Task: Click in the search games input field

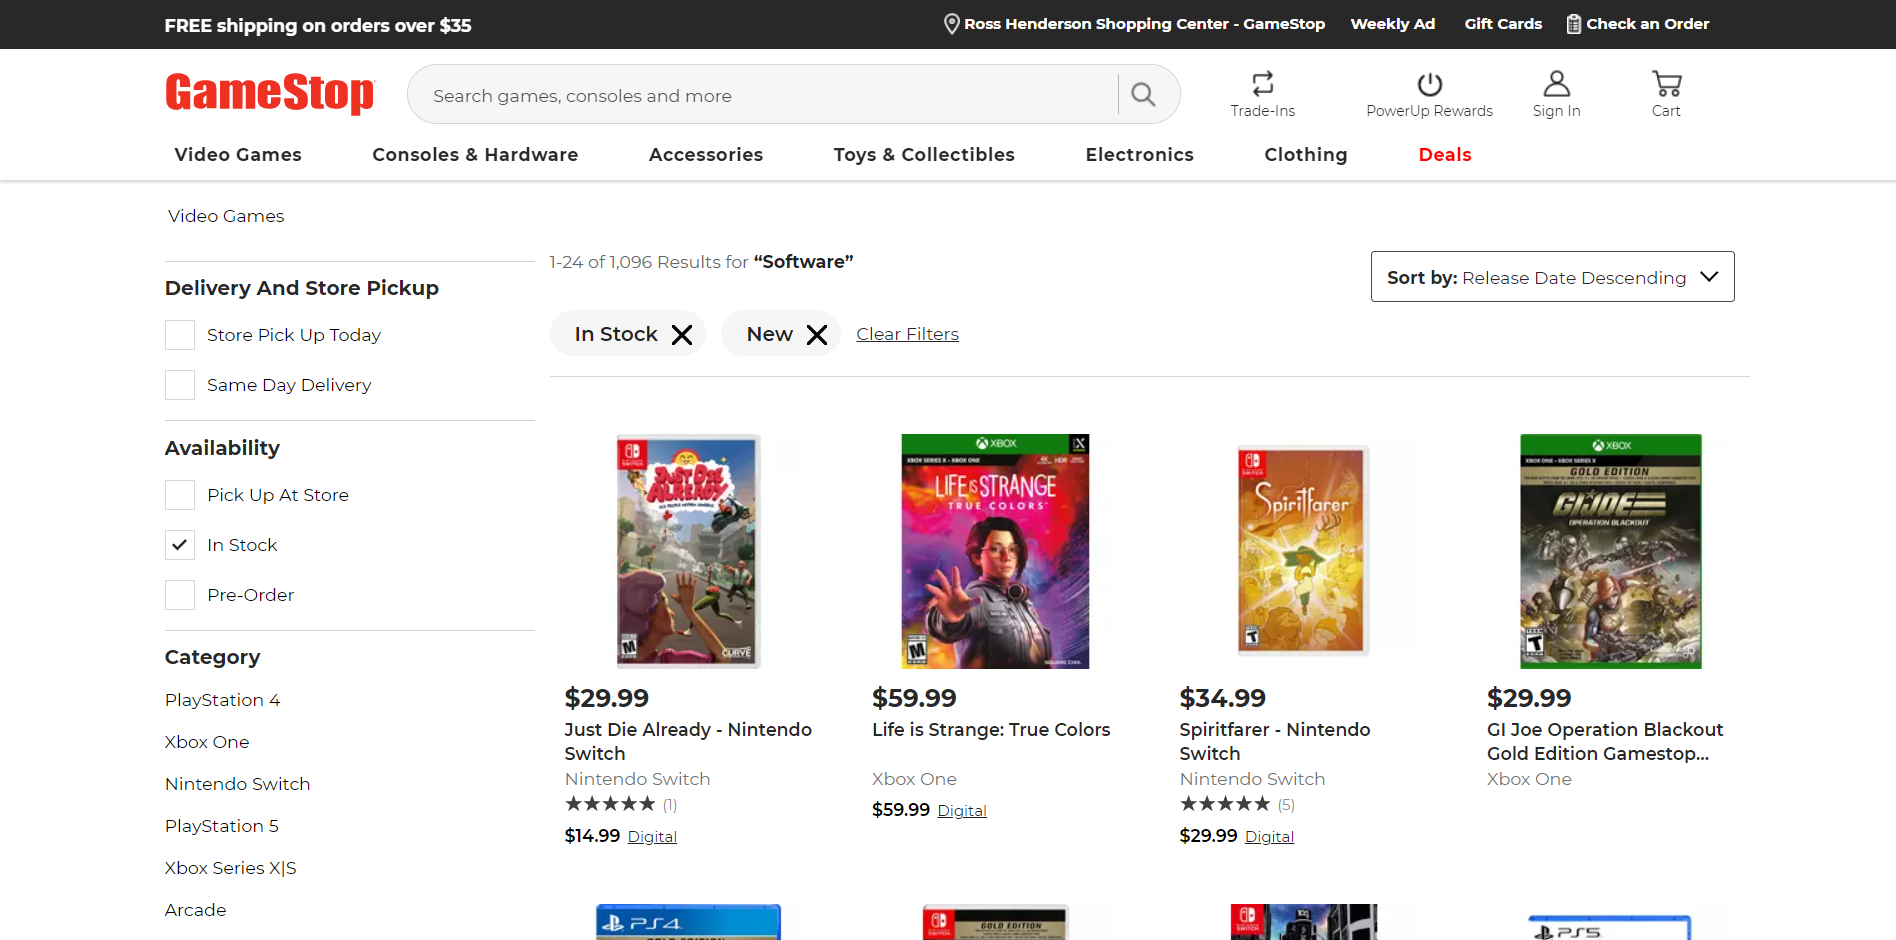Action: point(770,95)
